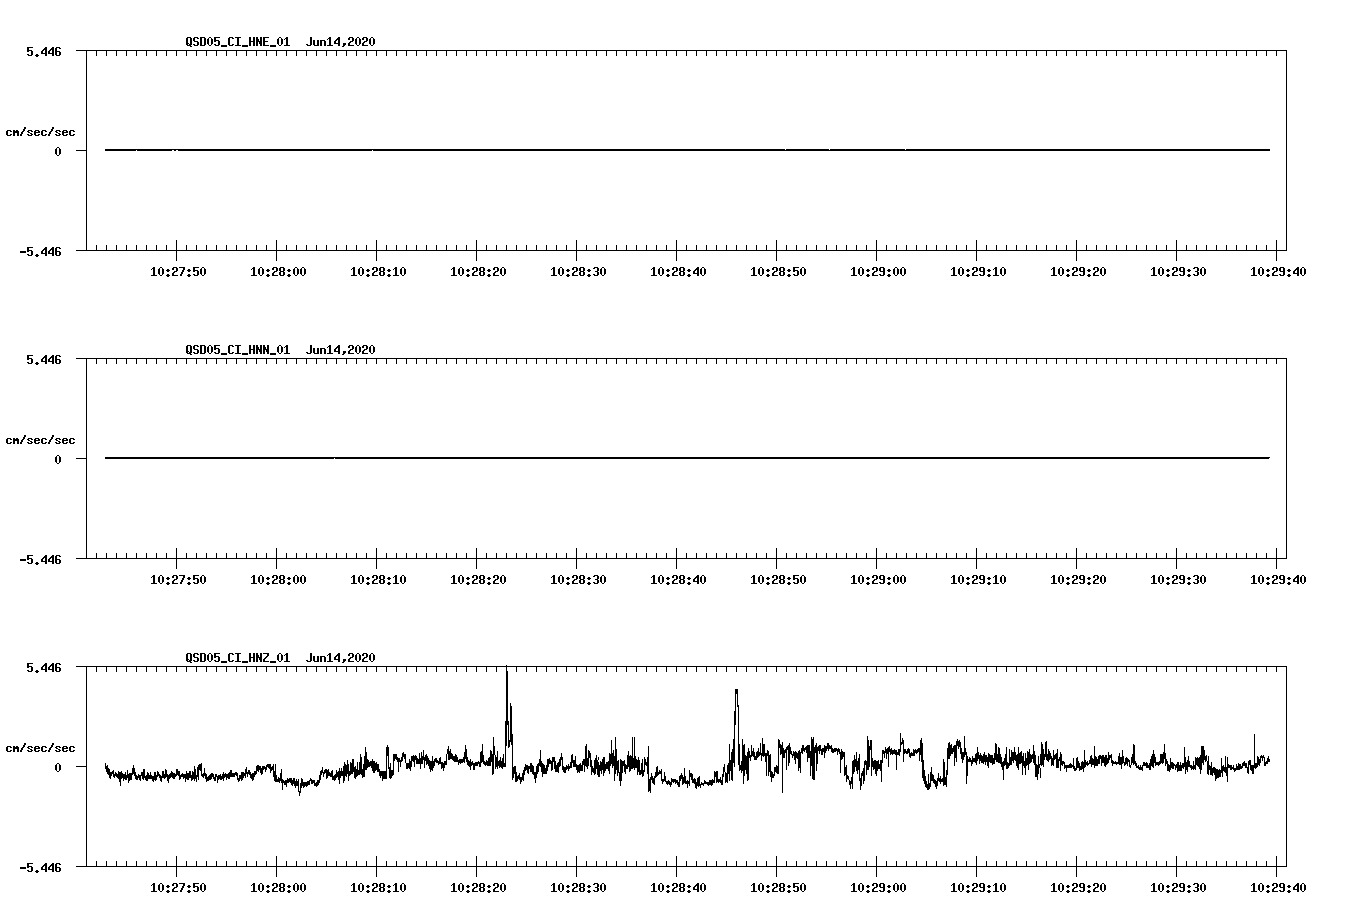
Task: Click 10:29:10 time label under HNE plot
Action: (978, 271)
